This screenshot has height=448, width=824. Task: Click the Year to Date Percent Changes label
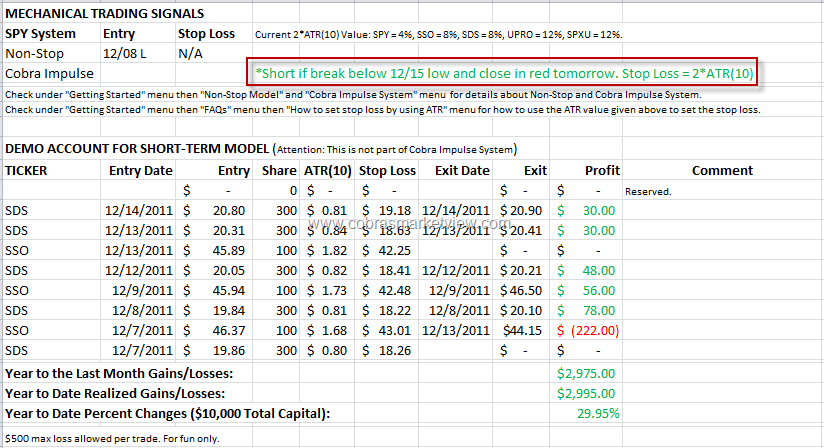pos(167,413)
